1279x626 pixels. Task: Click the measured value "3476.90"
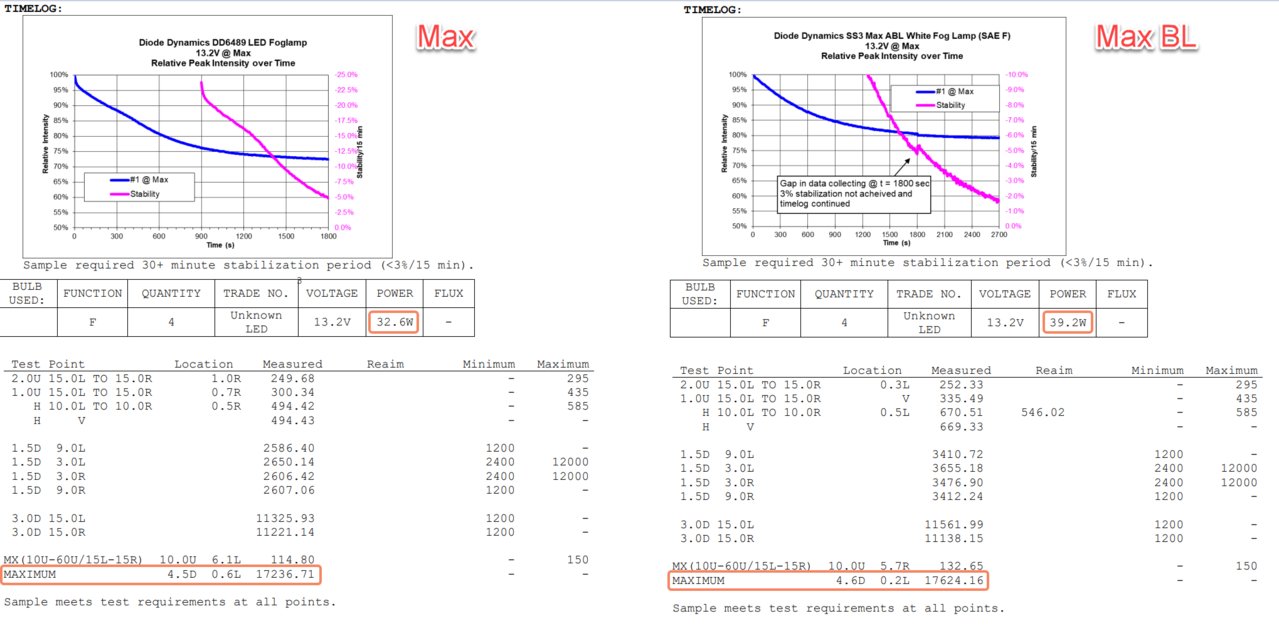pos(957,482)
